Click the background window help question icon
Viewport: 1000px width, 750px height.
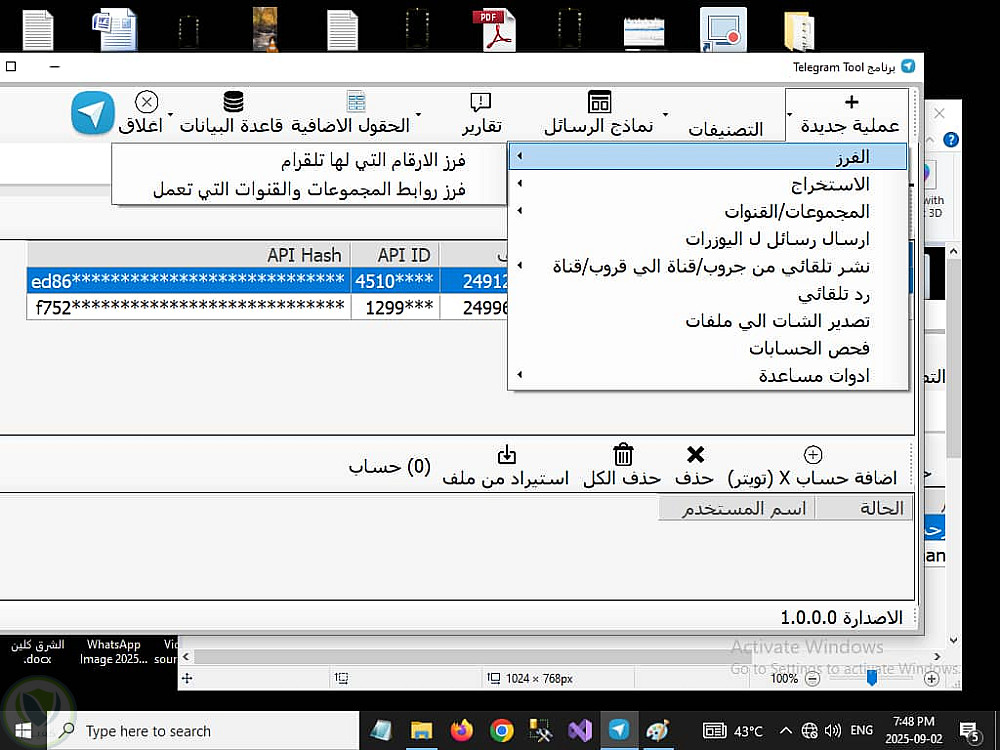[950, 139]
